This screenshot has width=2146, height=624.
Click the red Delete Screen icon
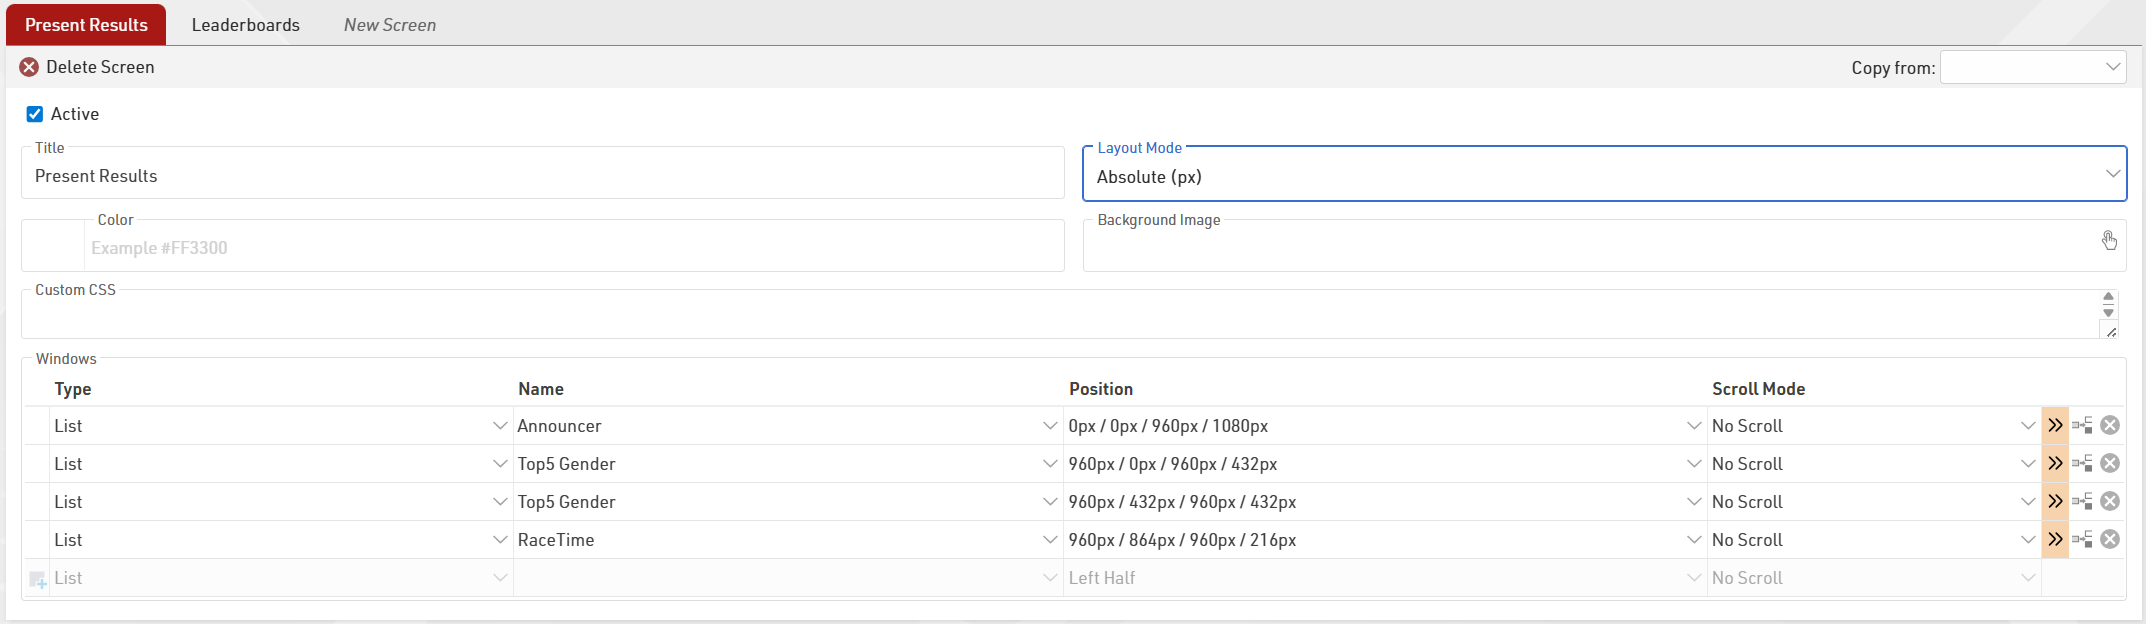30,67
